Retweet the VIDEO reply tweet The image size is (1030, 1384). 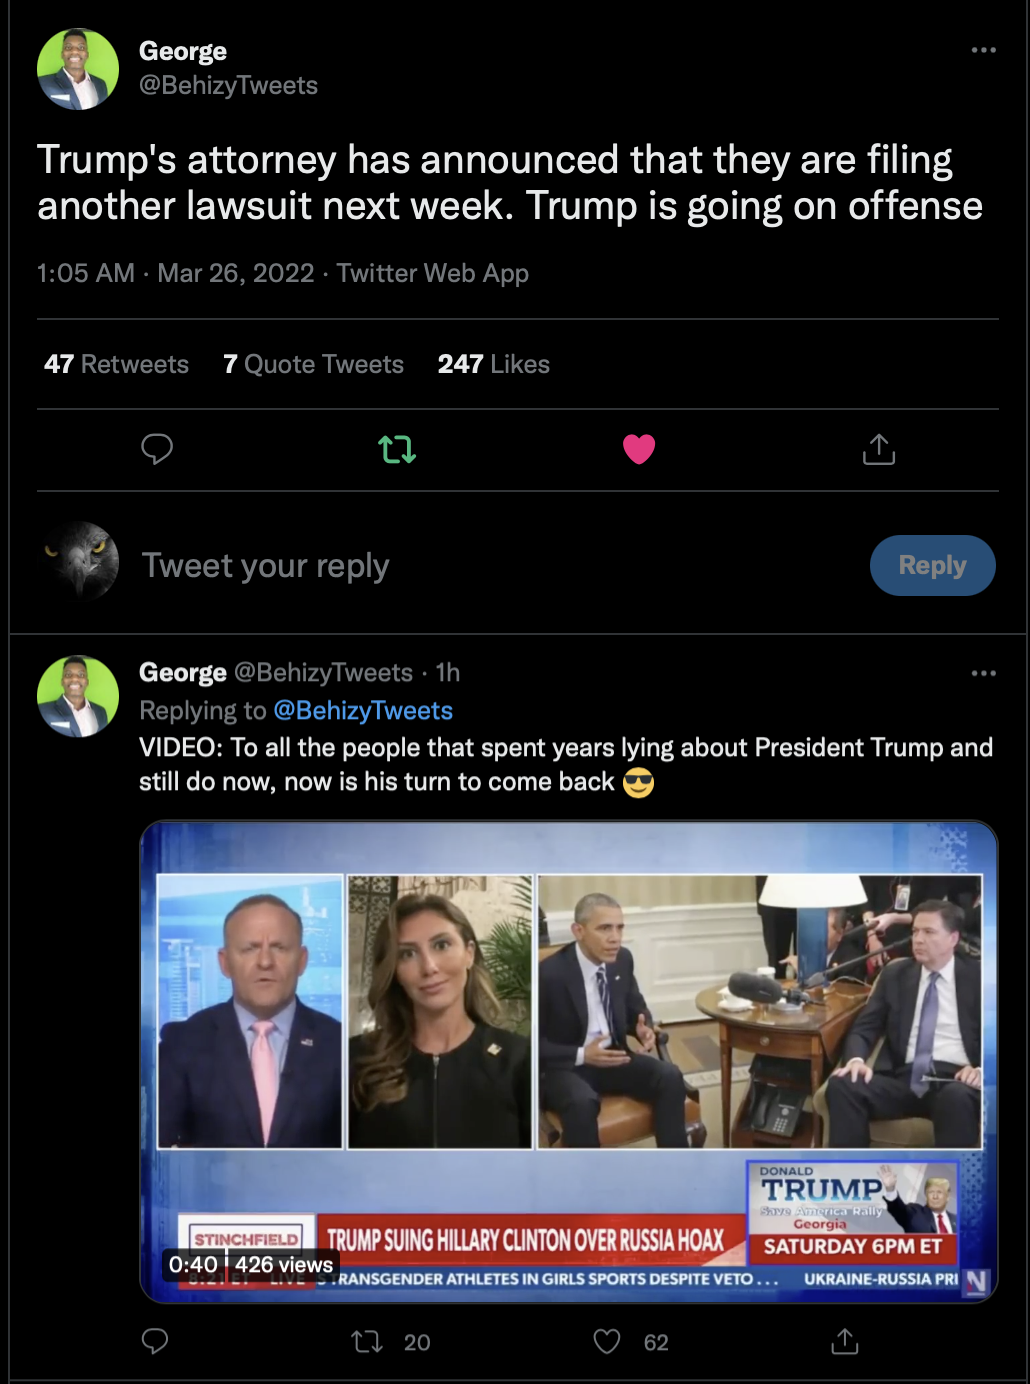pyautogui.click(x=368, y=1341)
